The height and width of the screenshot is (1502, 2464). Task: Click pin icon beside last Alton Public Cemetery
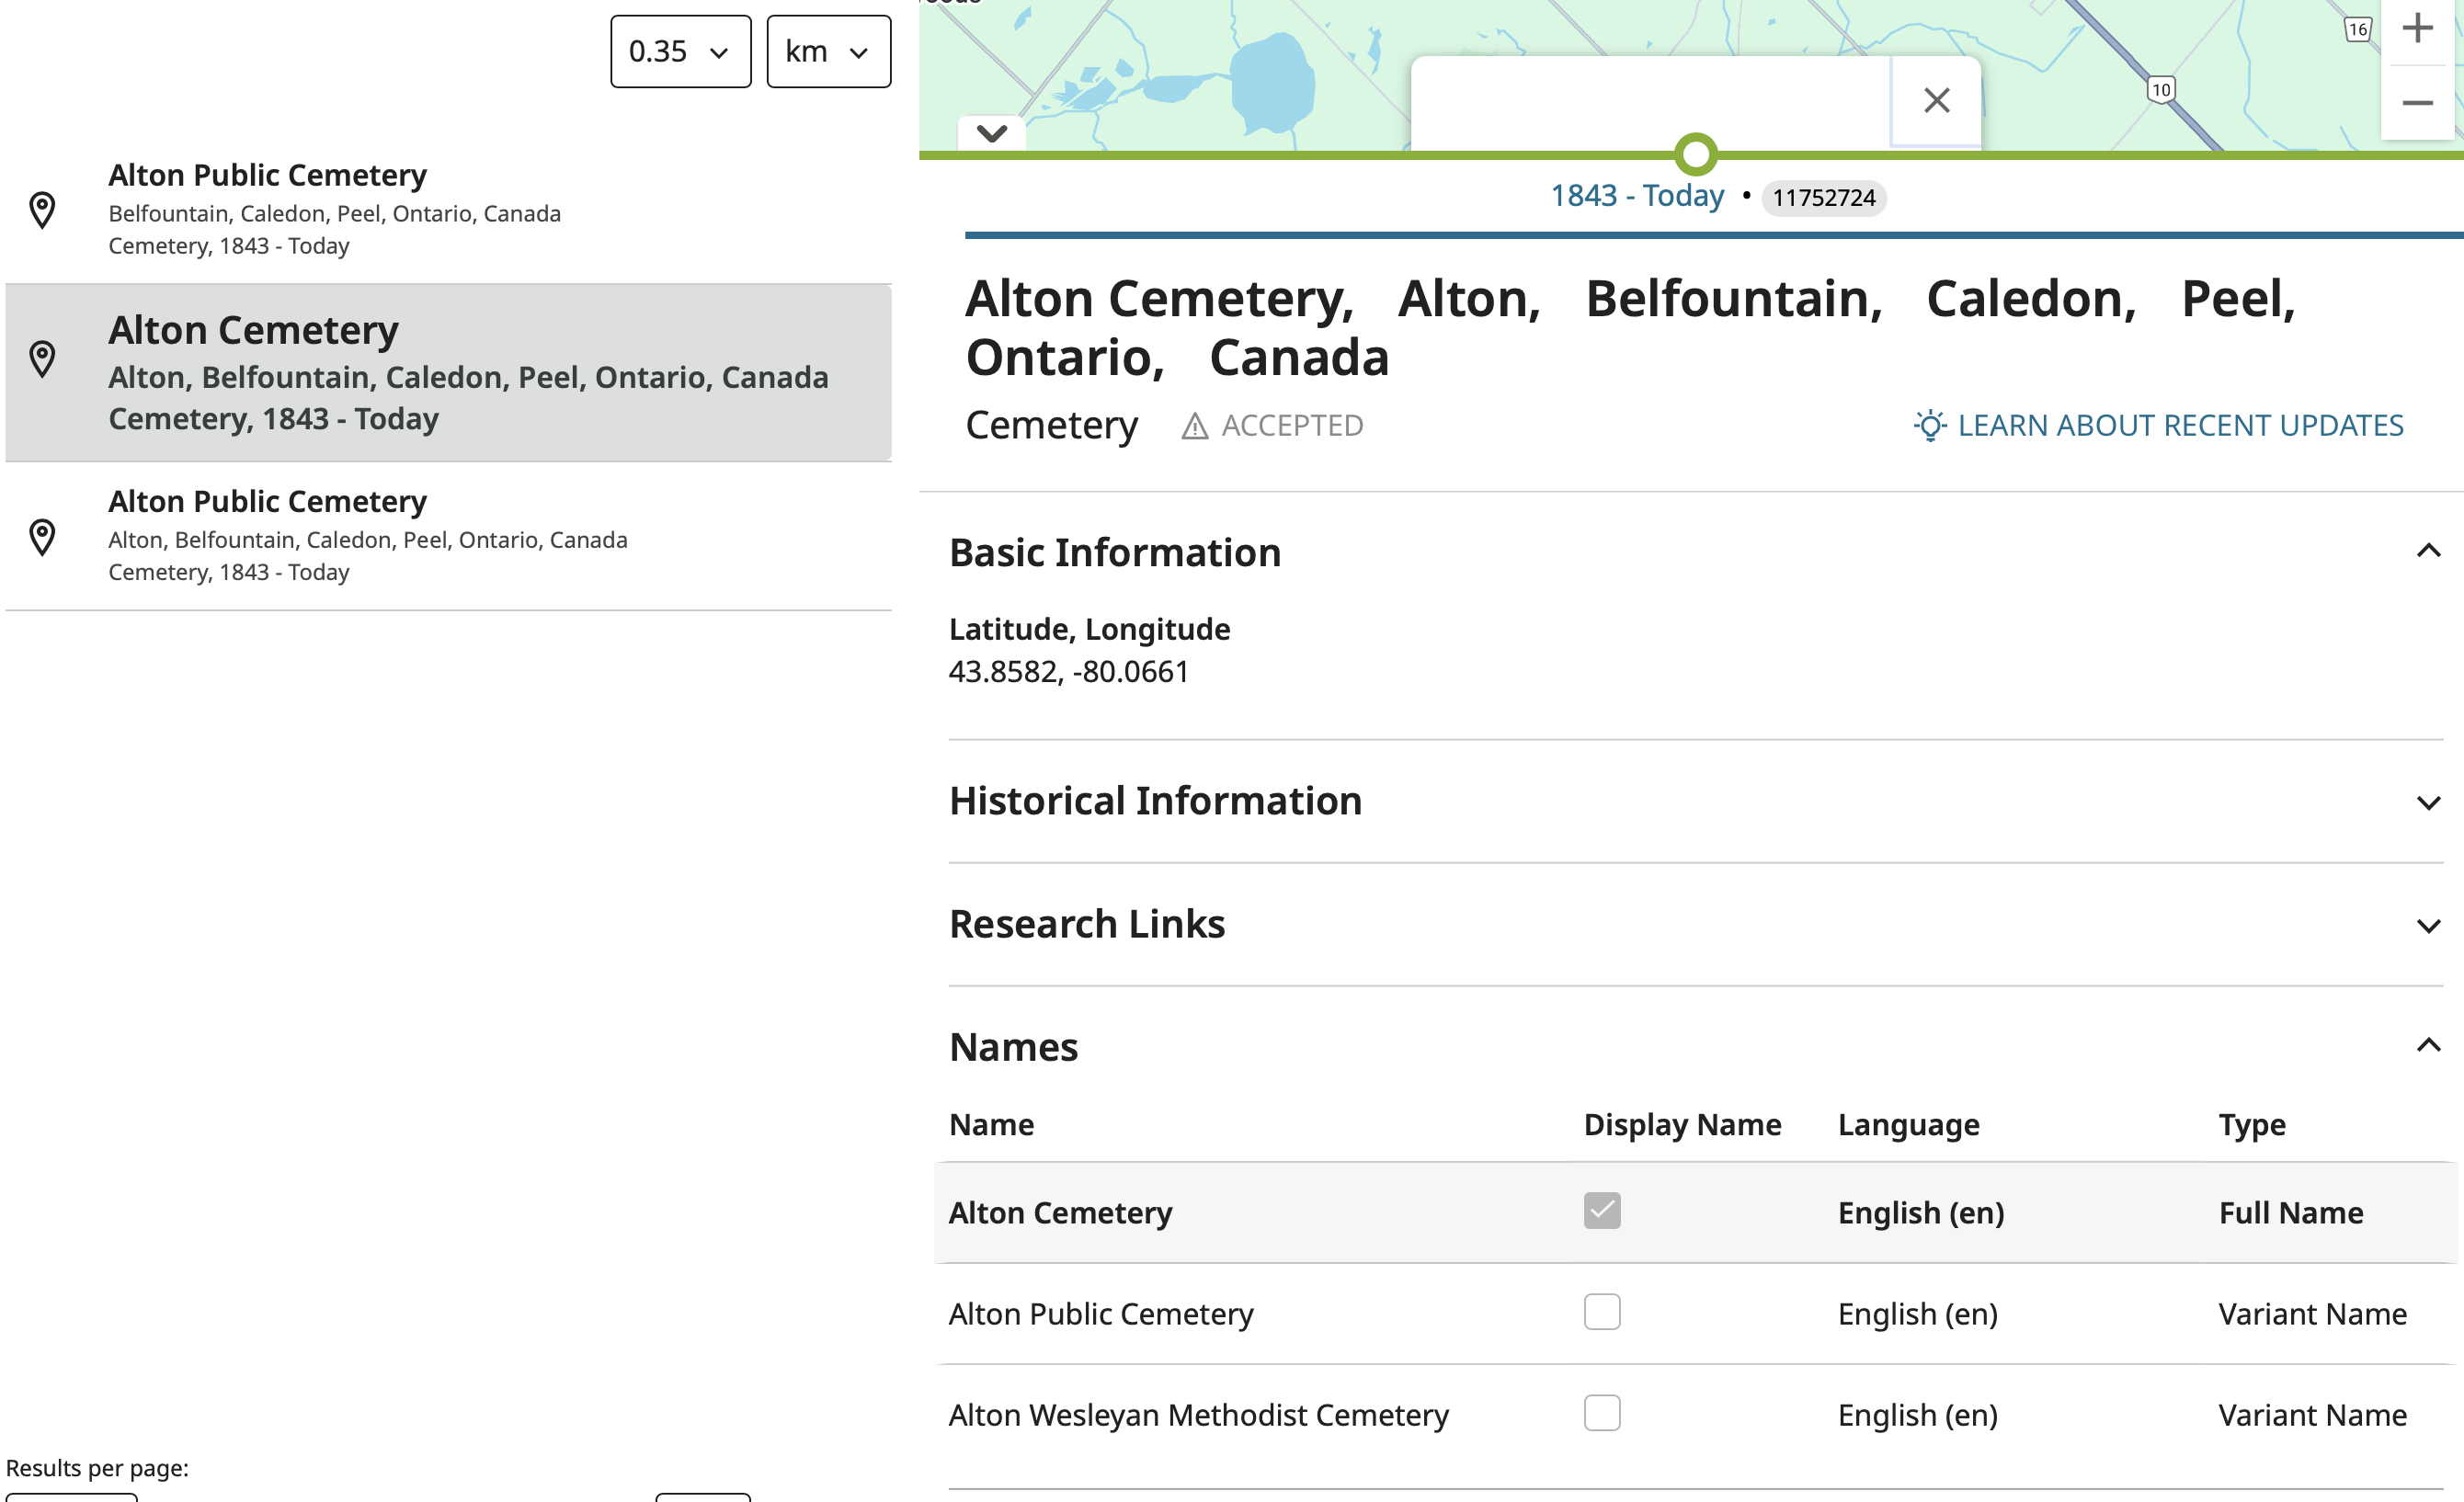pyautogui.click(x=42, y=537)
